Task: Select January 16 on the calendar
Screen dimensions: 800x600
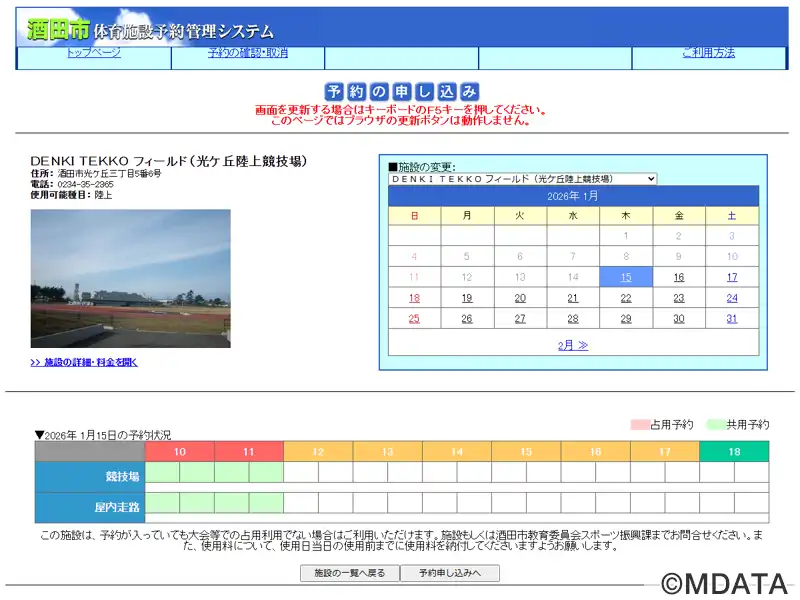Action: 679,277
